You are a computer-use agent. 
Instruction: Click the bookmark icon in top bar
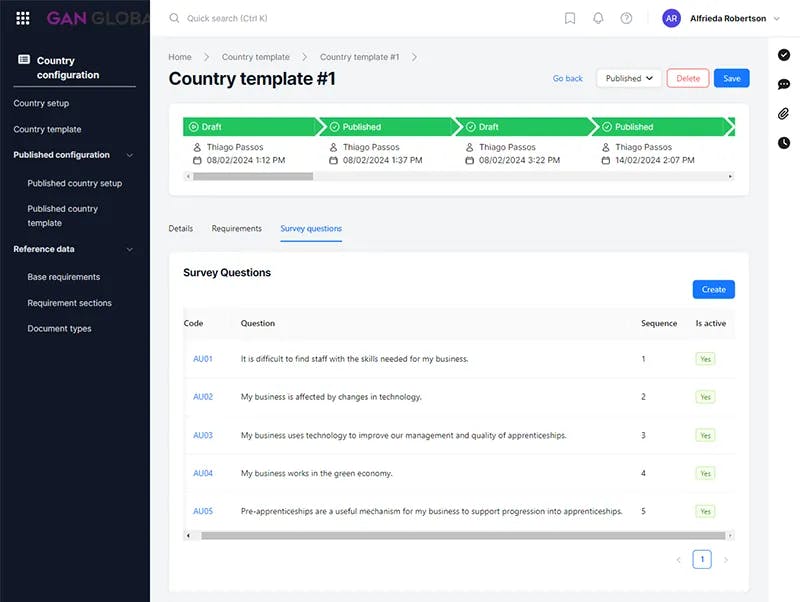pyautogui.click(x=570, y=18)
